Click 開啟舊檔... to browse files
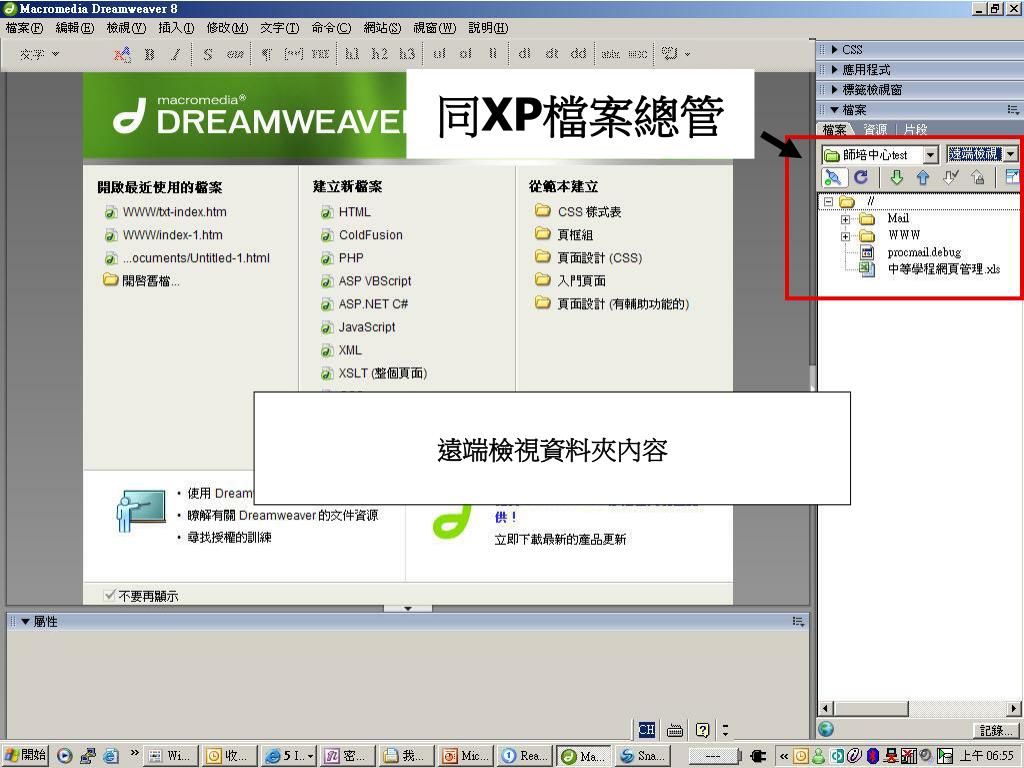Screen dimensions: 1024x768 click(x=150, y=281)
